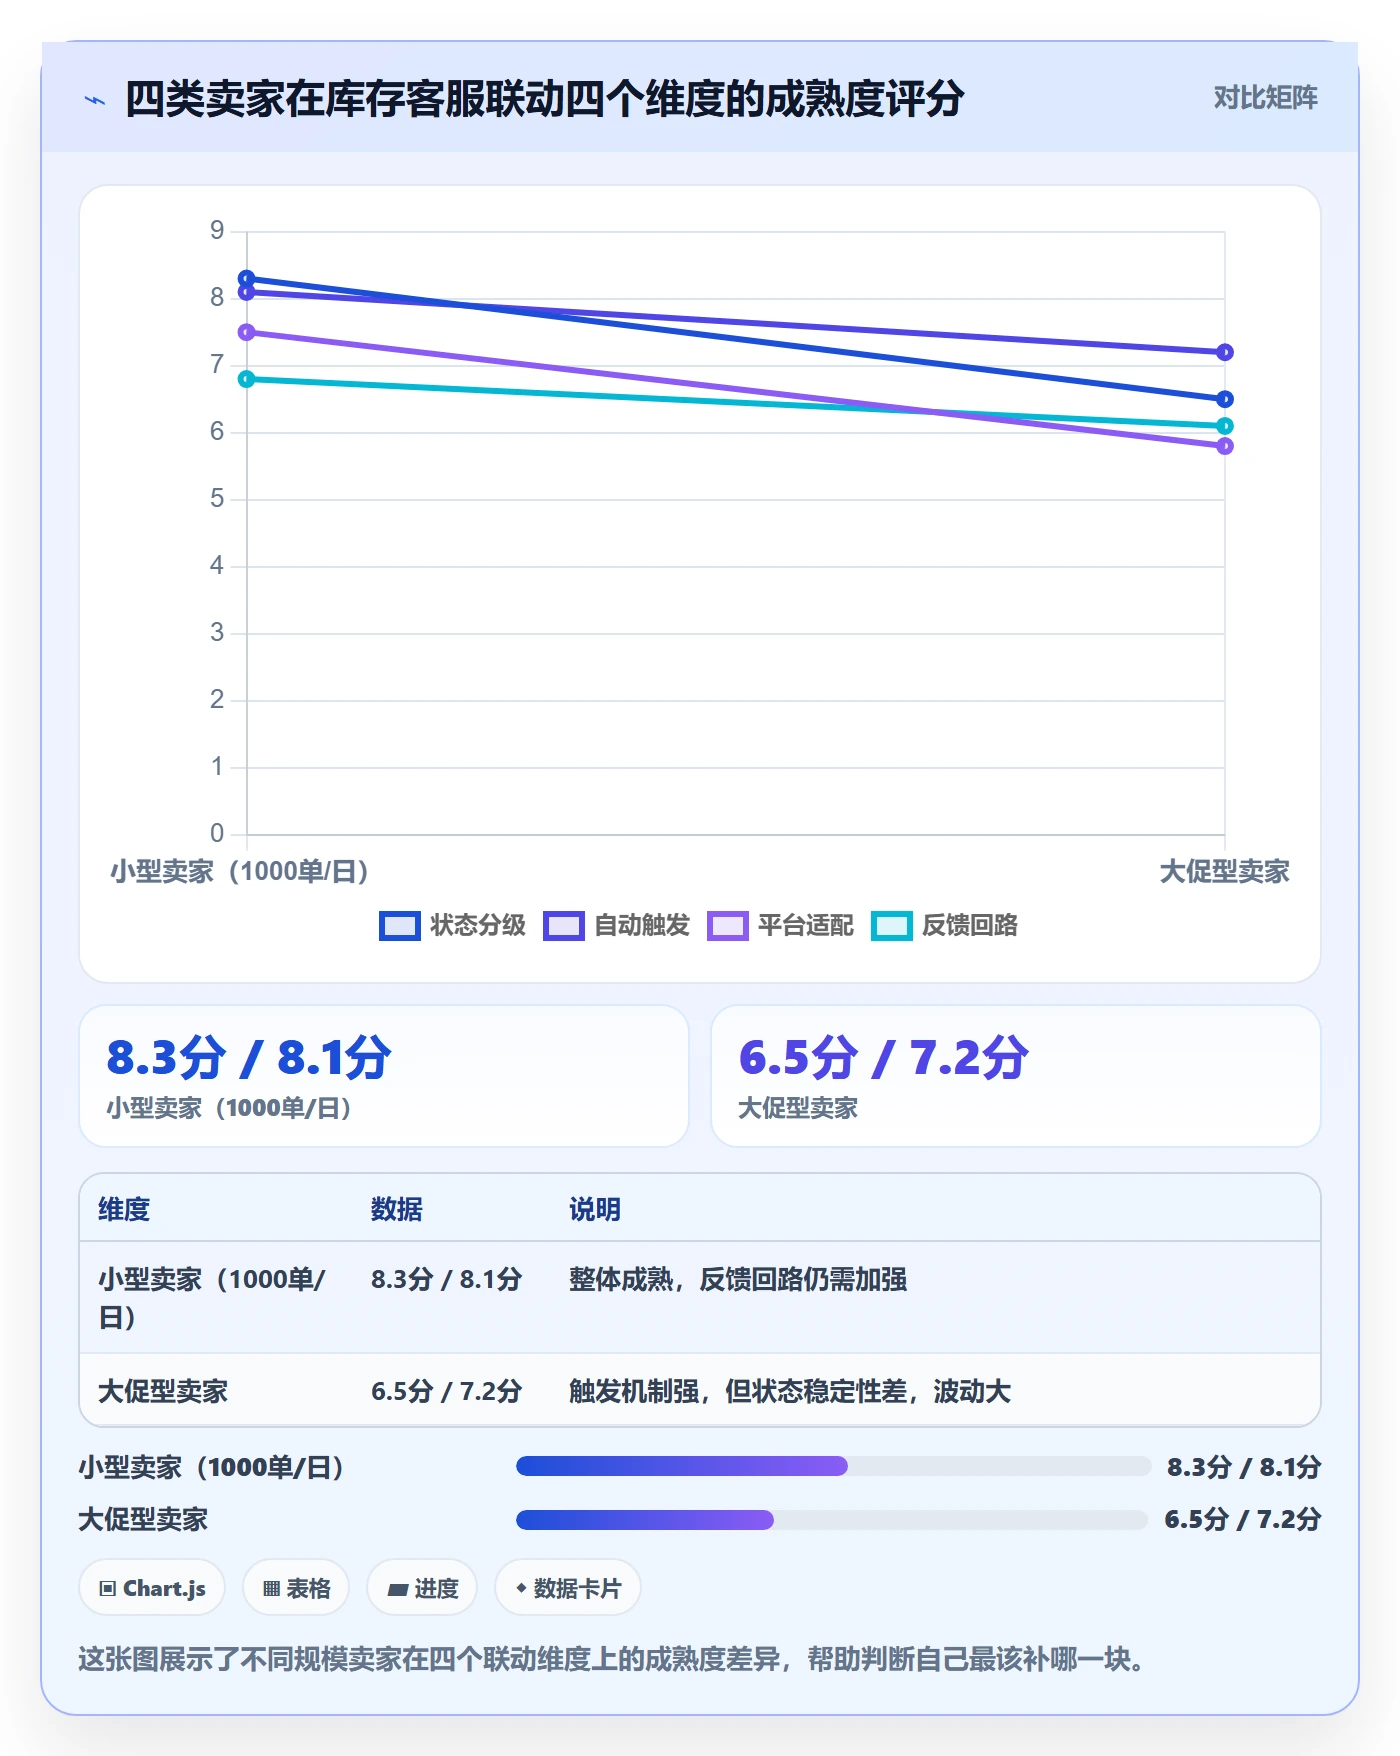Select the 数据卡片 tag chip
This screenshot has width=1400, height=1756.
(x=568, y=1588)
